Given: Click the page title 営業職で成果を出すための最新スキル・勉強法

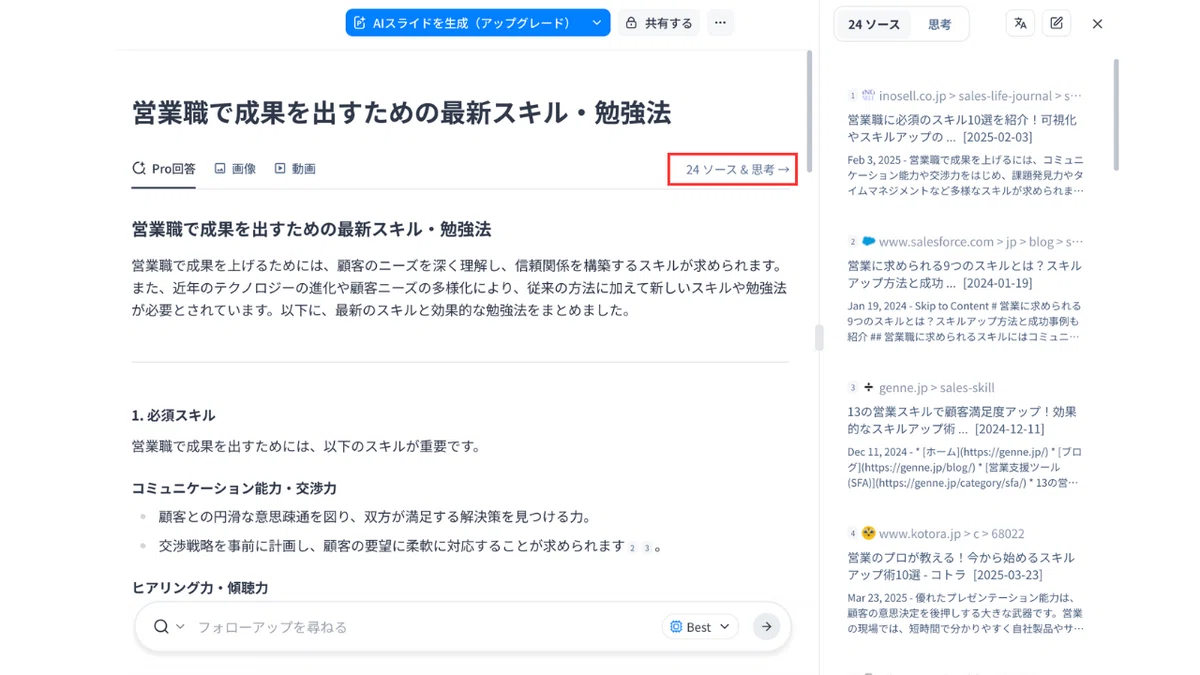Looking at the screenshot, I should 401,112.
